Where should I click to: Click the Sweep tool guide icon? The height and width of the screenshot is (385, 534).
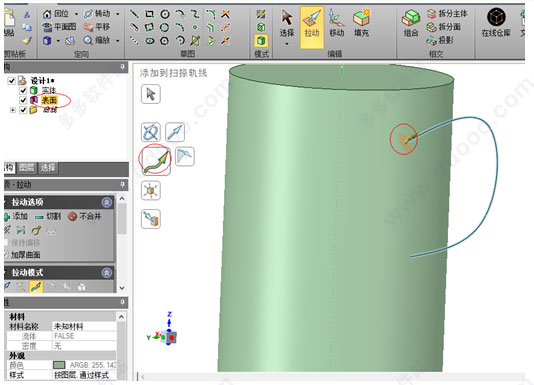(x=156, y=161)
